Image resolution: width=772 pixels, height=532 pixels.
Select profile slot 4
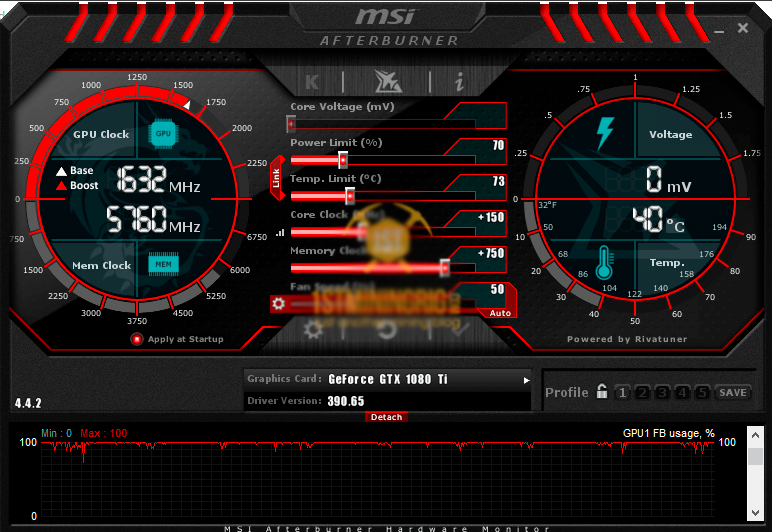[682, 392]
